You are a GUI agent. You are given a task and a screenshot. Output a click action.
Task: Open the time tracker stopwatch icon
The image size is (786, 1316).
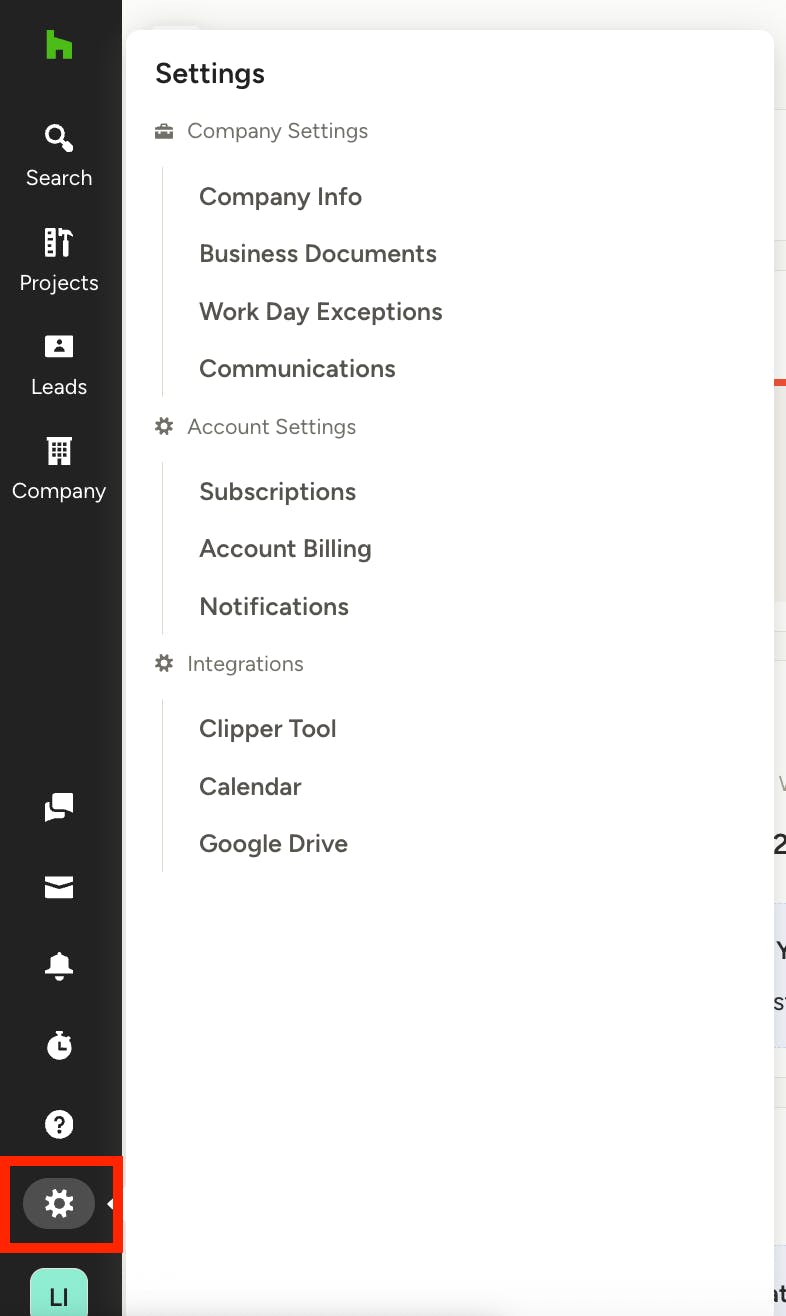tap(59, 1045)
